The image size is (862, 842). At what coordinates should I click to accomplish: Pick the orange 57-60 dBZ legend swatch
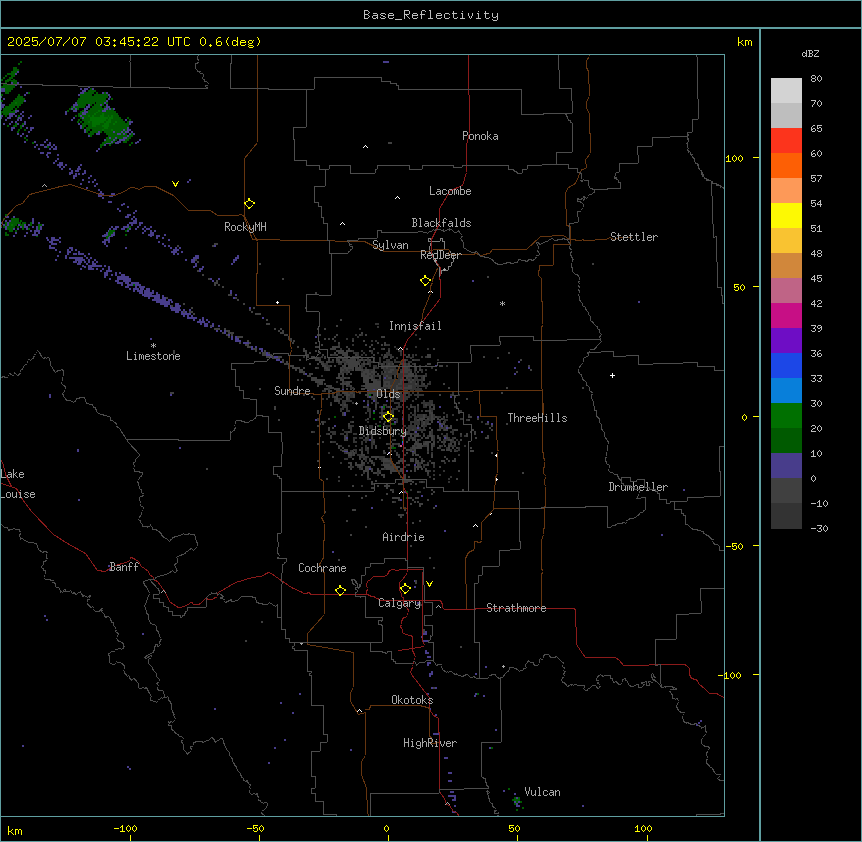tap(786, 165)
